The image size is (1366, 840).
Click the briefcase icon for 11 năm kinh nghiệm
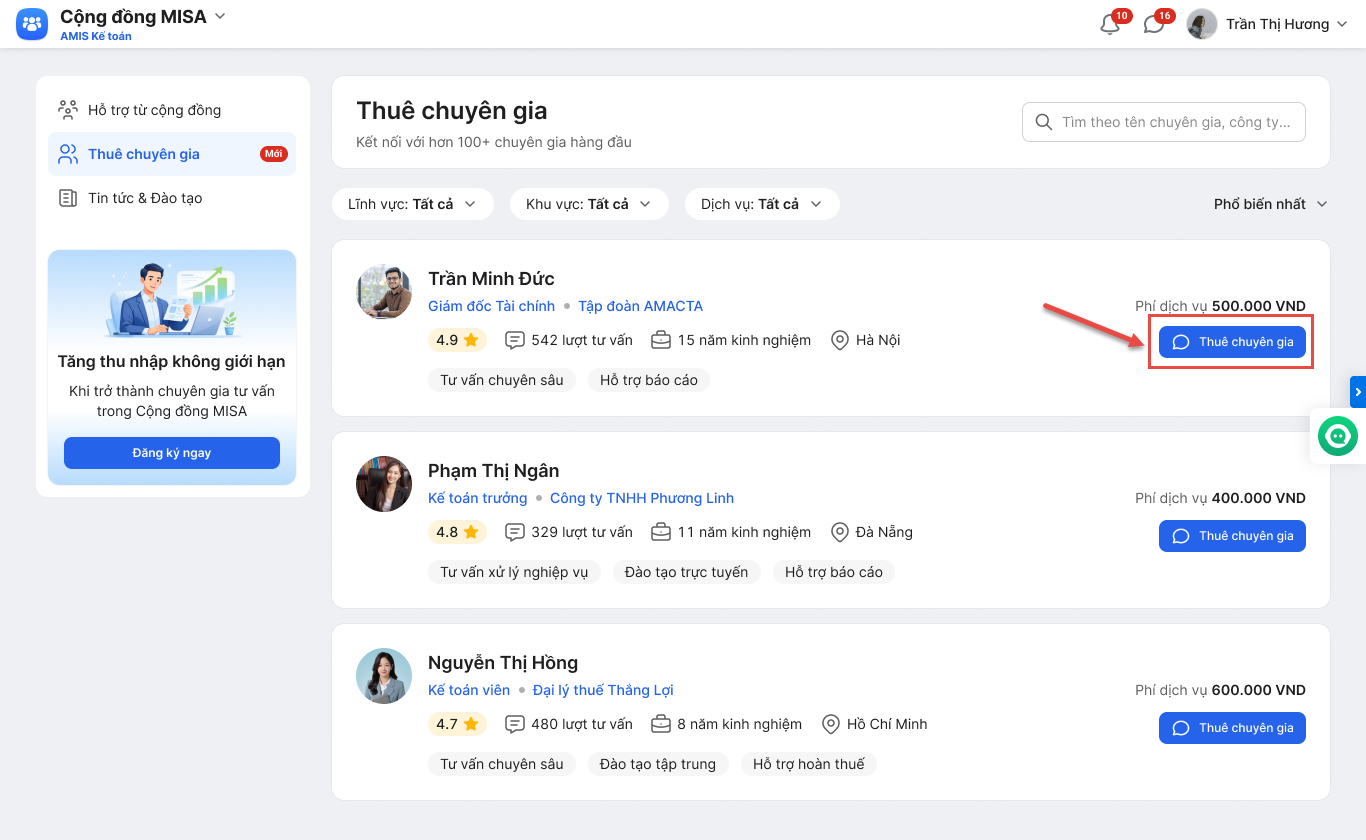coord(661,532)
